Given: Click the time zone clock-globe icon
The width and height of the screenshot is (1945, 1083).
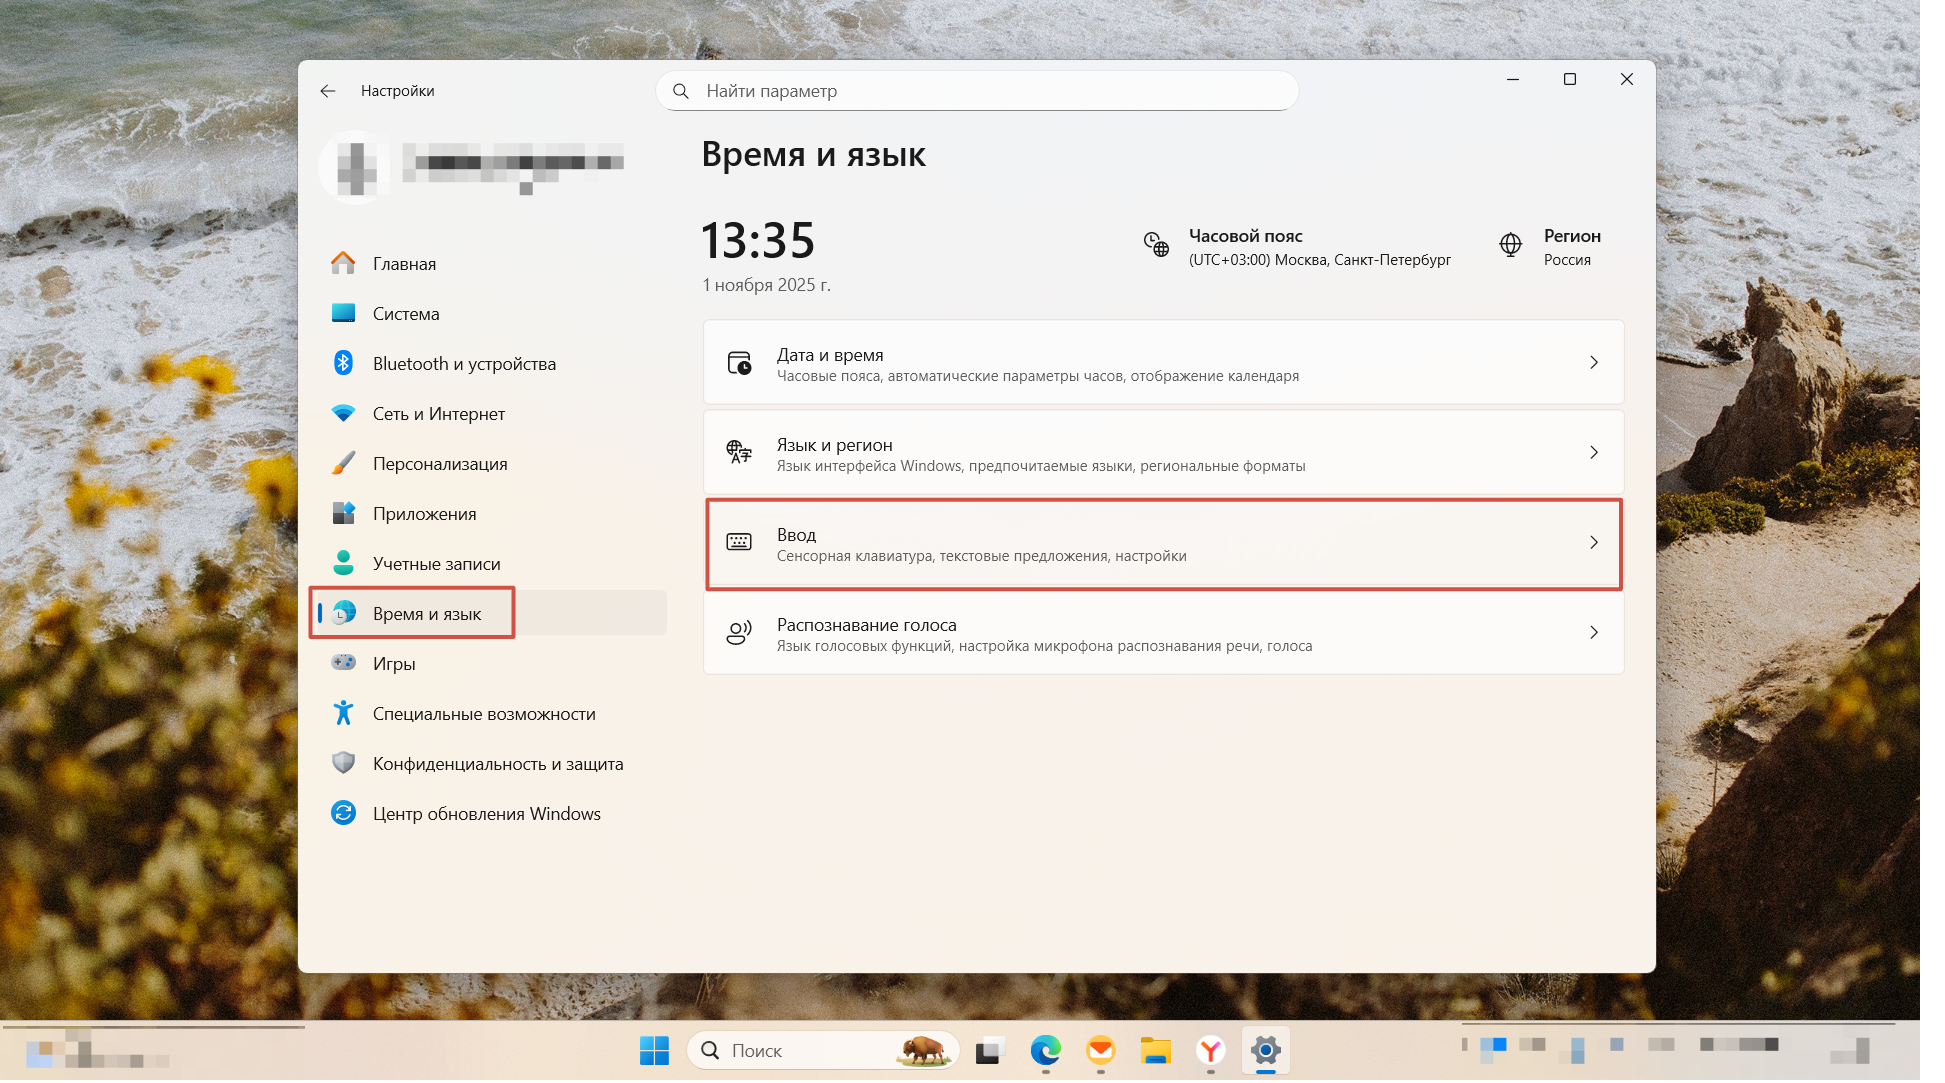Looking at the screenshot, I should point(1156,244).
